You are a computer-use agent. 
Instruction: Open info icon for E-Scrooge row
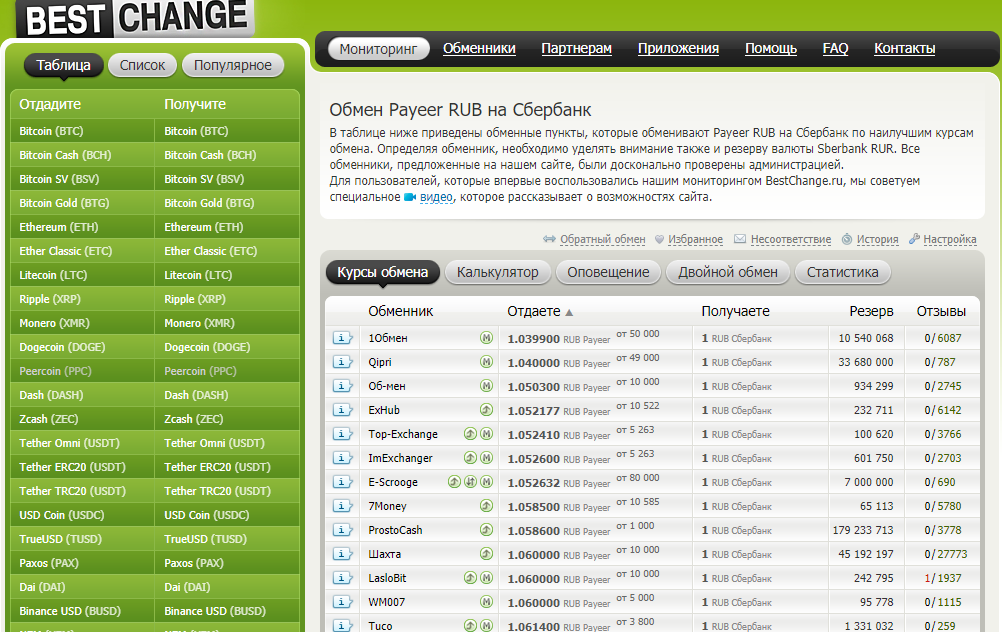click(x=342, y=482)
